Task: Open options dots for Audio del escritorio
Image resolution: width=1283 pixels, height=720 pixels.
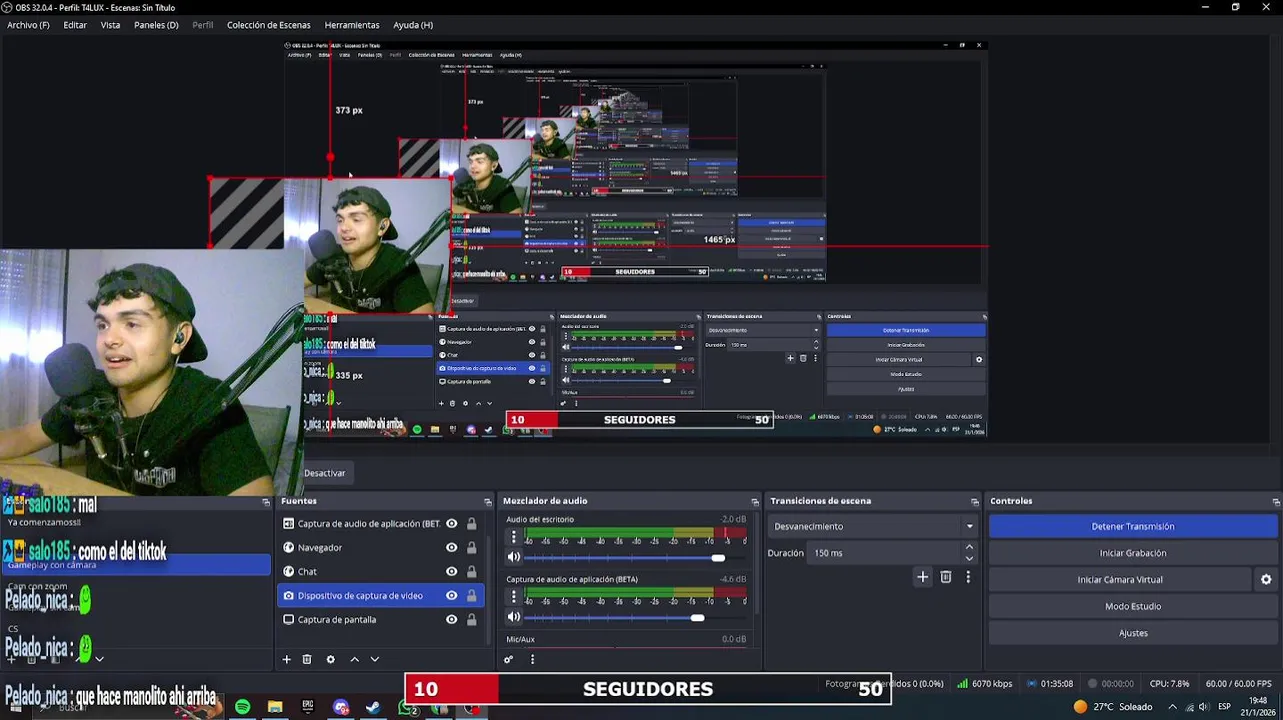Action: tap(514, 537)
